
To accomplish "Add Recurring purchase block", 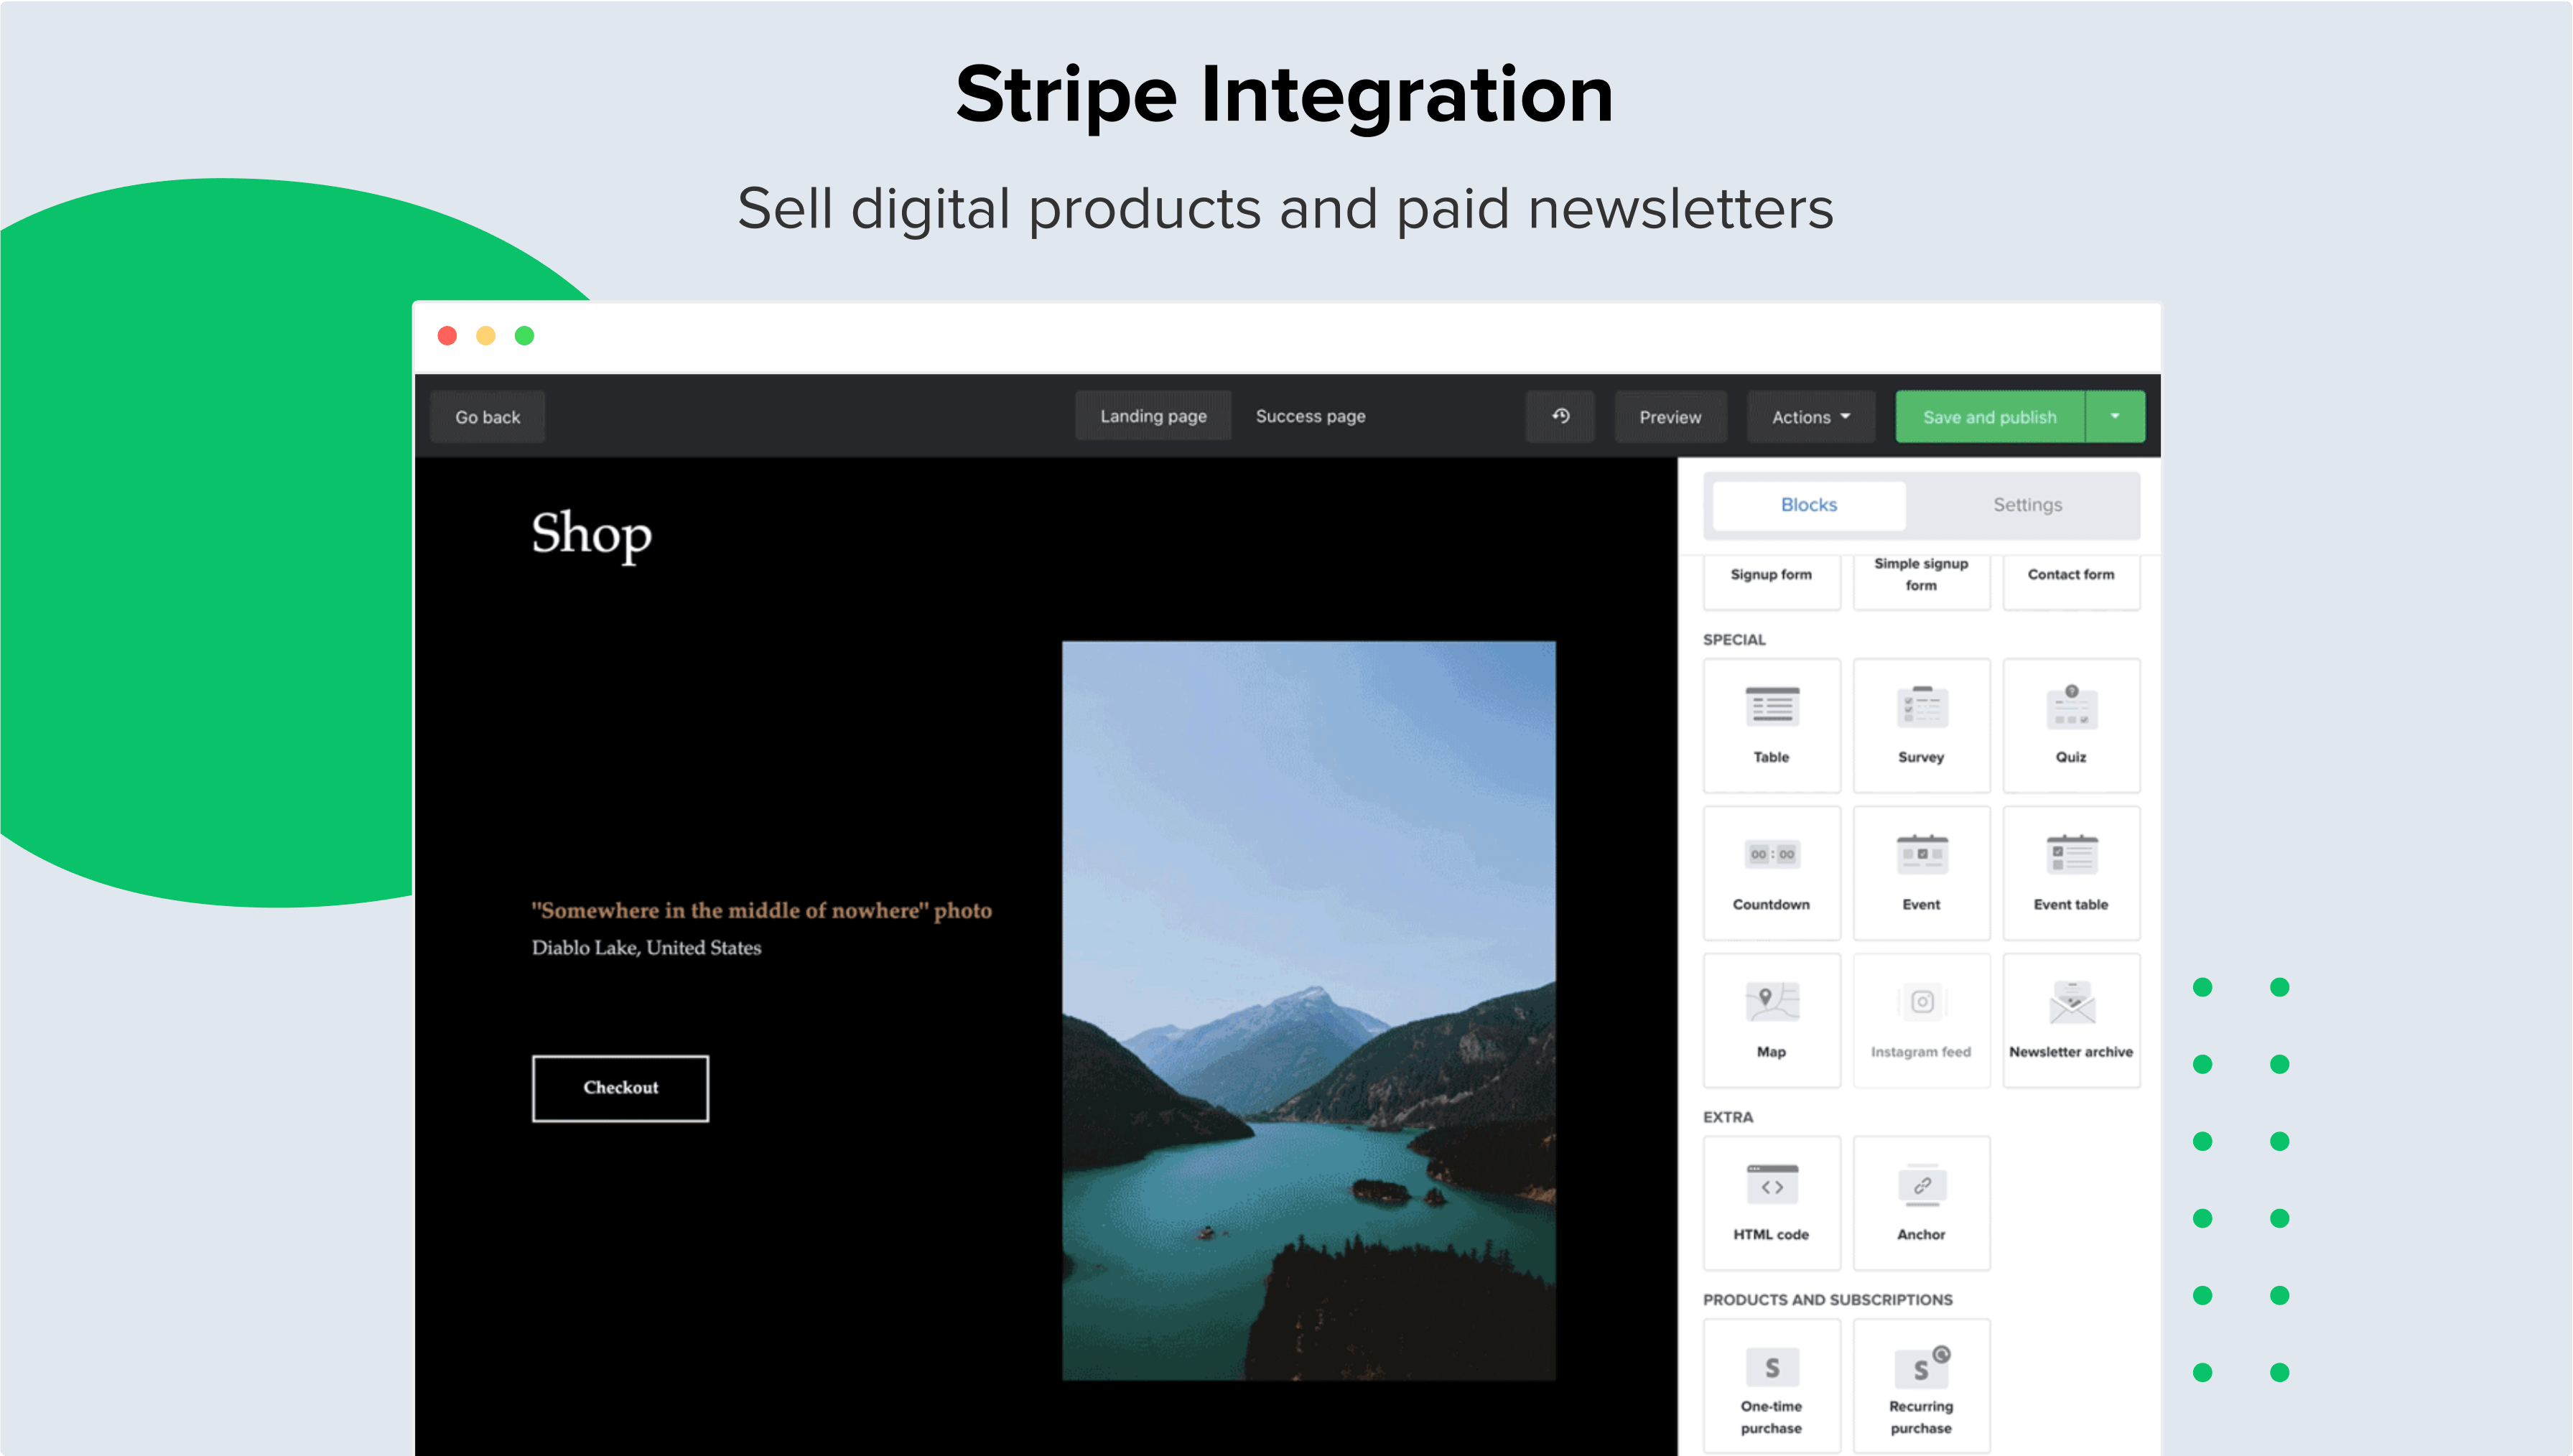I will [x=1920, y=1385].
